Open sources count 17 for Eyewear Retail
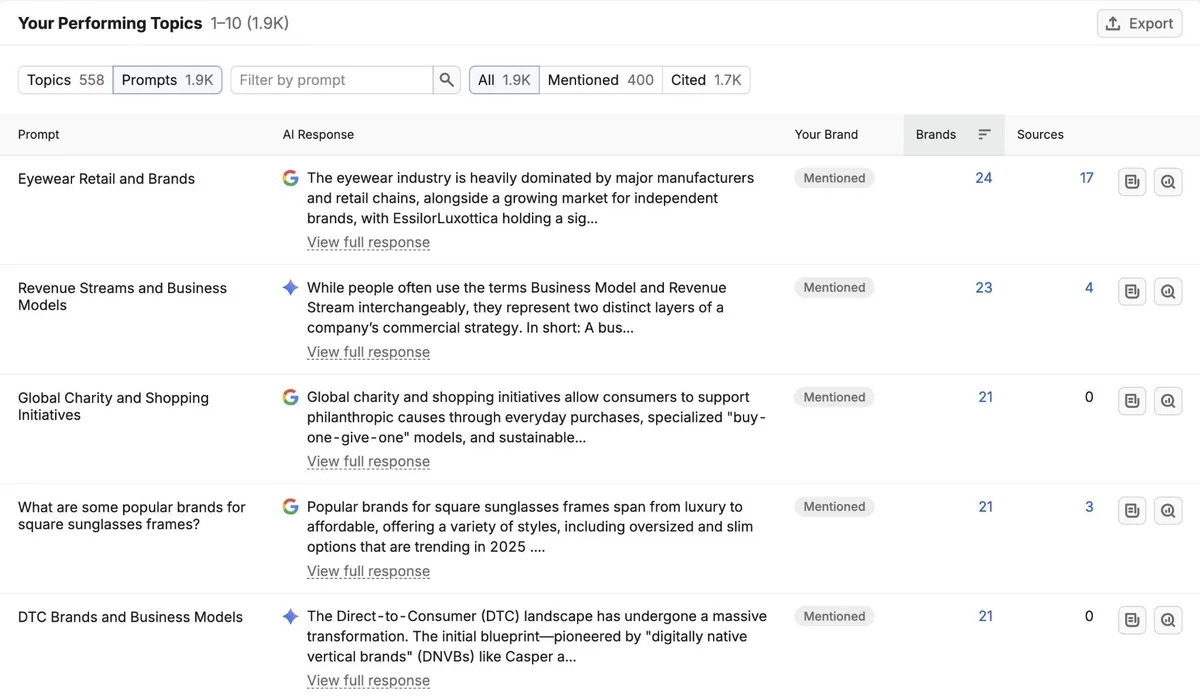The image size is (1200, 699). click(1087, 178)
